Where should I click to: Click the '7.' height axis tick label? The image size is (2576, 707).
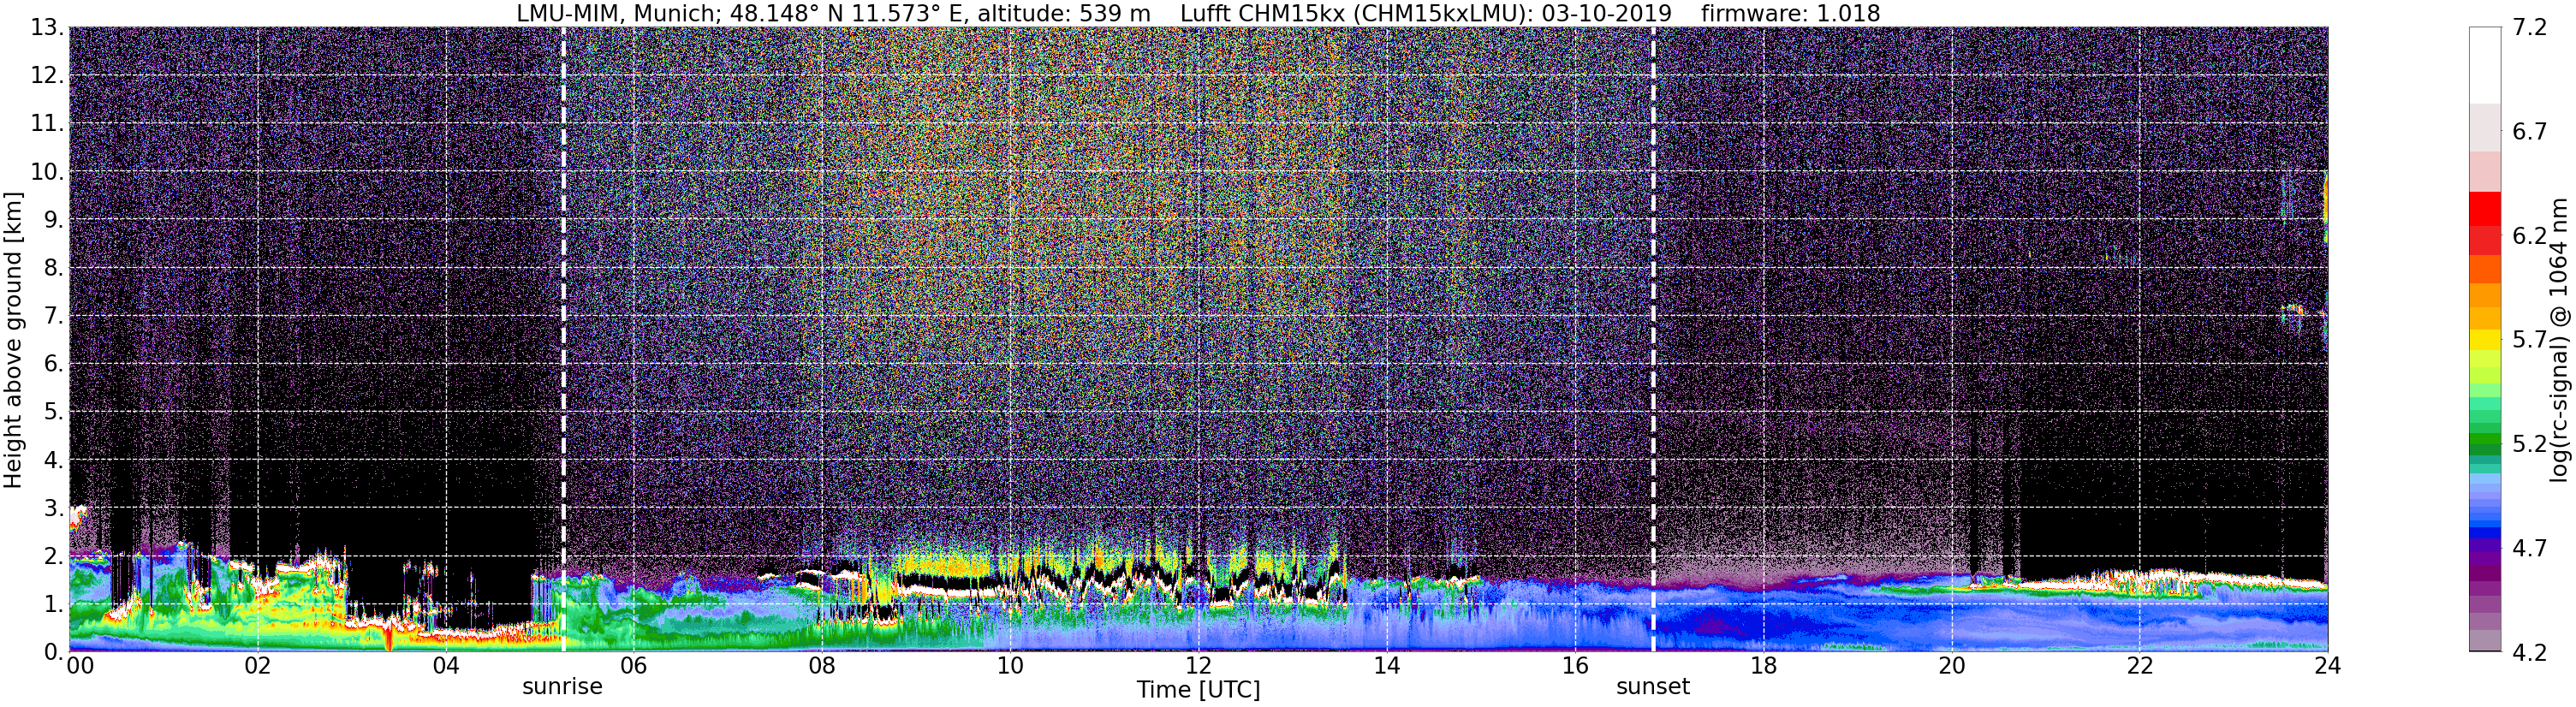[54, 316]
